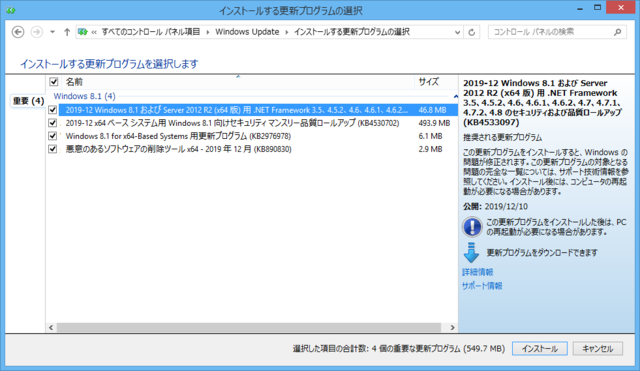The width and height of the screenshot is (640, 371).
Task: Uncheck the .NET Framework rollup update checkbox
Action: pyautogui.click(x=52, y=110)
